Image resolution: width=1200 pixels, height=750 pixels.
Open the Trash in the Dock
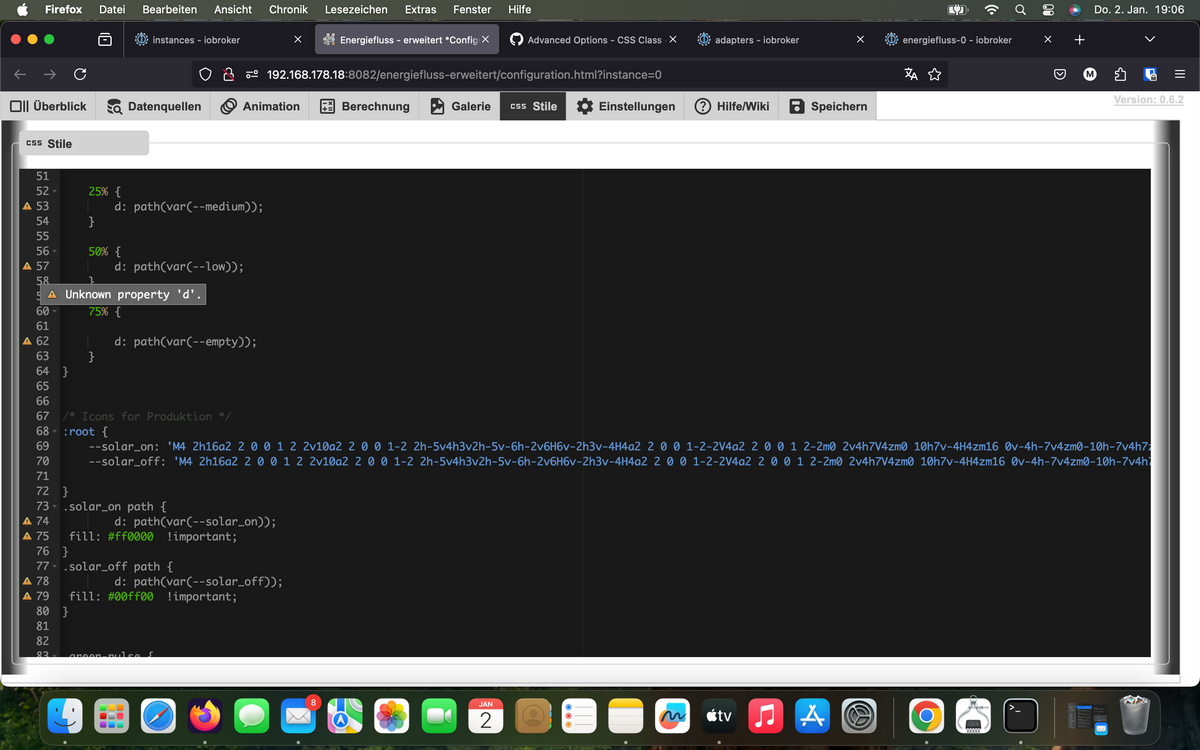[x=1136, y=716]
